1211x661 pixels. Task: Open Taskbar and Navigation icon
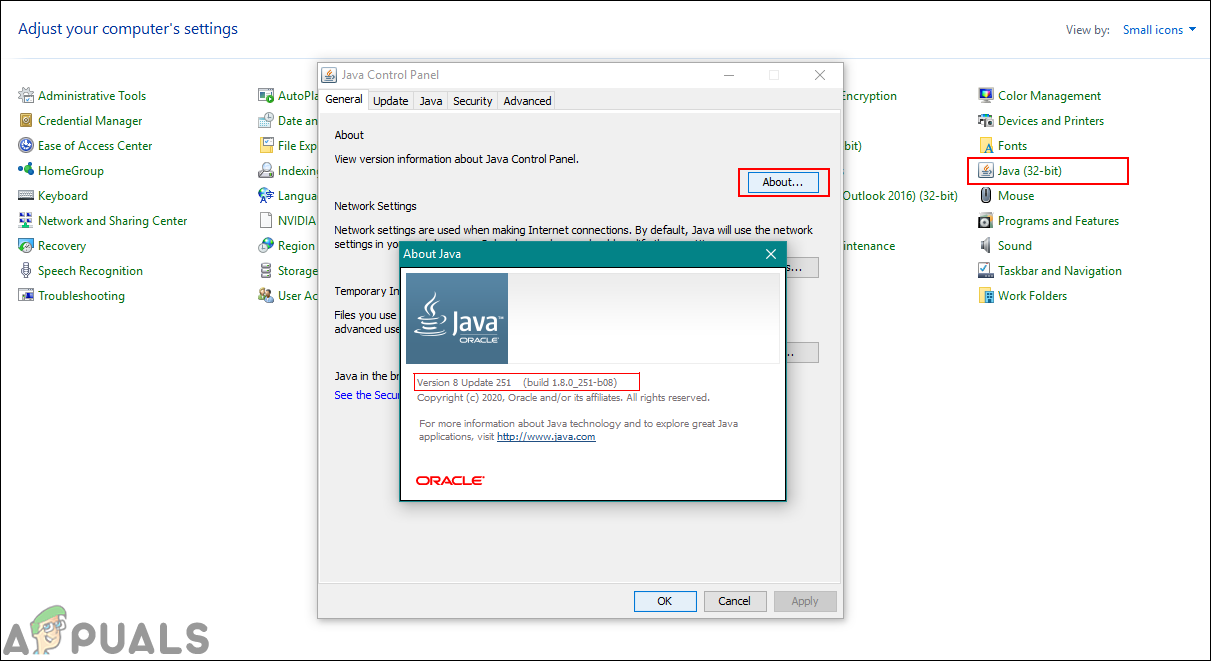tap(986, 271)
